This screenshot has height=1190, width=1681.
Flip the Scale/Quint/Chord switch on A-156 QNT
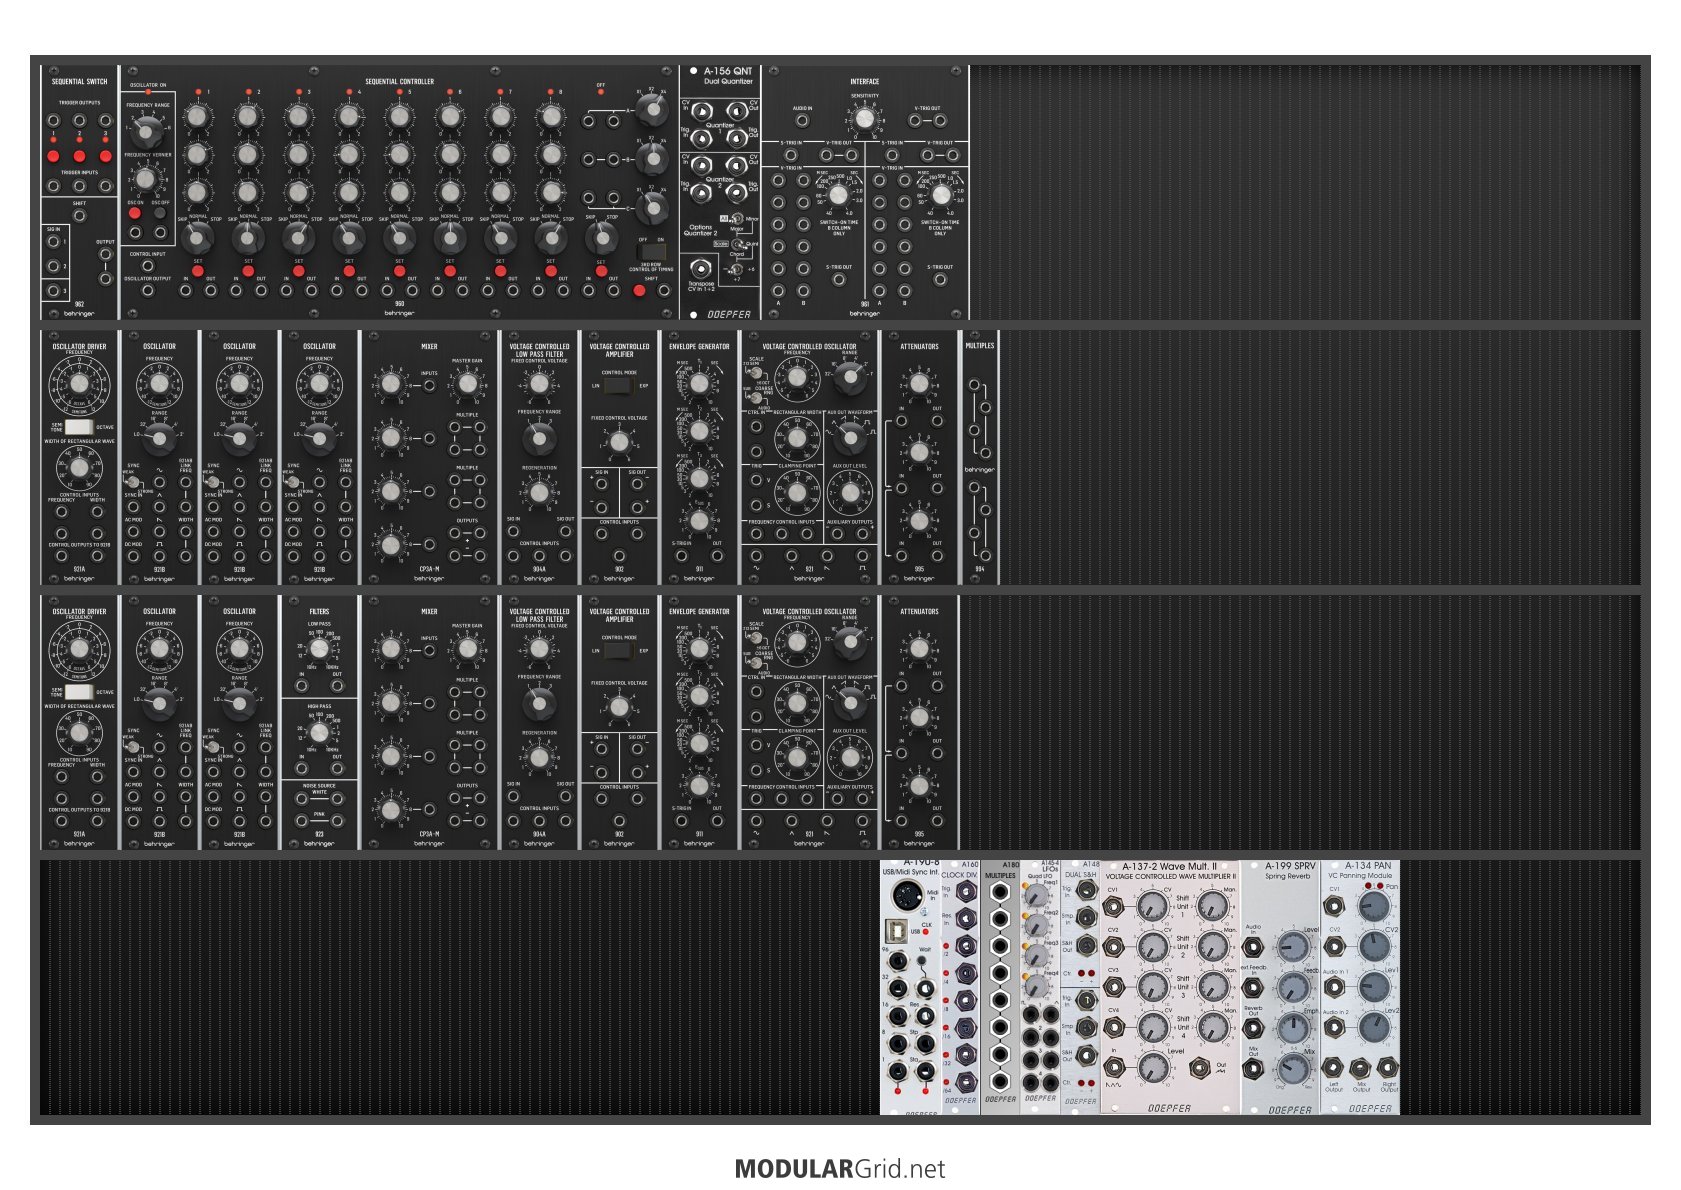[x=736, y=243]
